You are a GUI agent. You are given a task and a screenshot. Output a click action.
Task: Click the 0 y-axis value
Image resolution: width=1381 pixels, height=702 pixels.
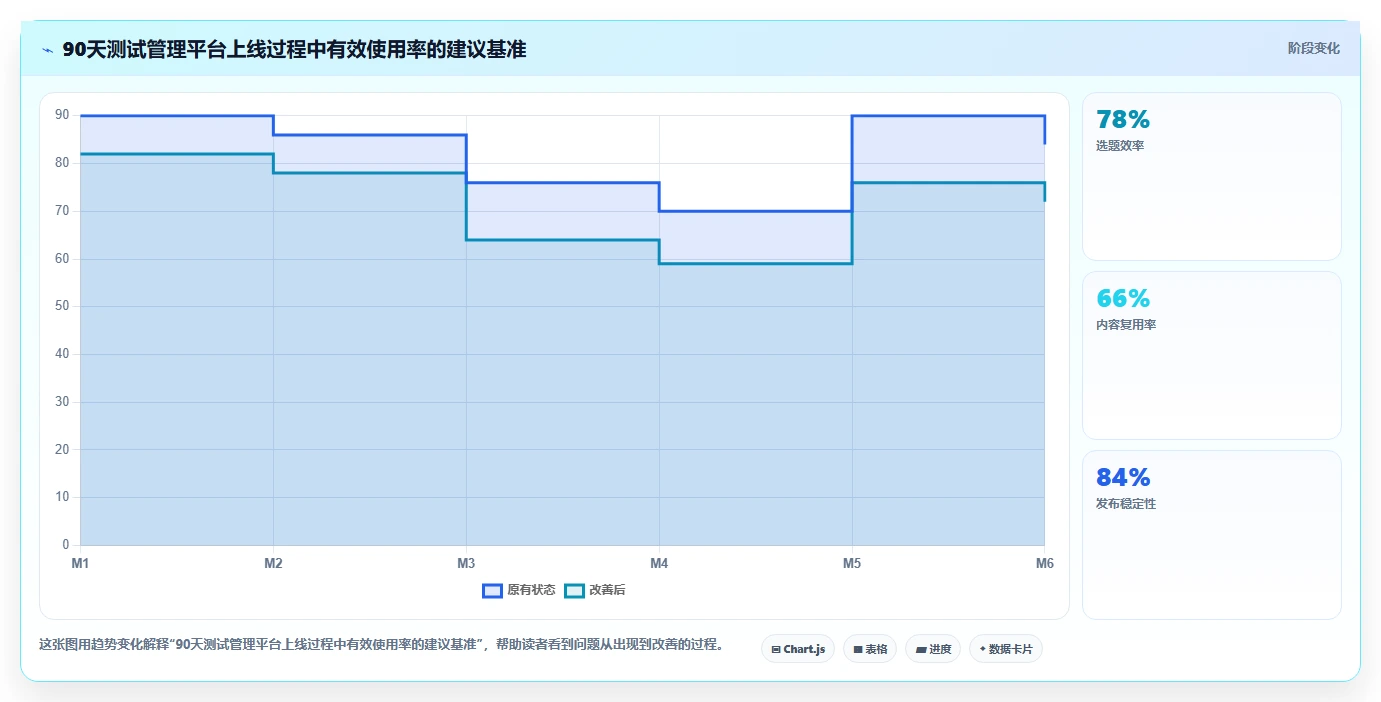click(66, 545)
